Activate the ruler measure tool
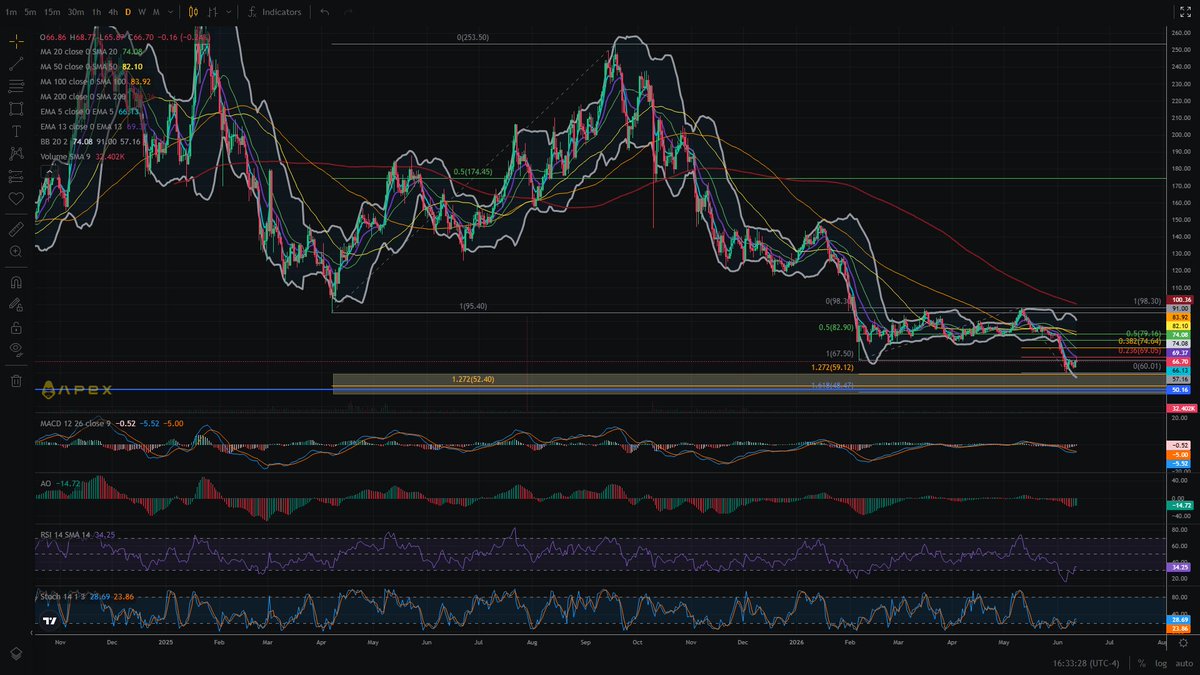This screenshot has width=1200, height=675. pos(16,229)
